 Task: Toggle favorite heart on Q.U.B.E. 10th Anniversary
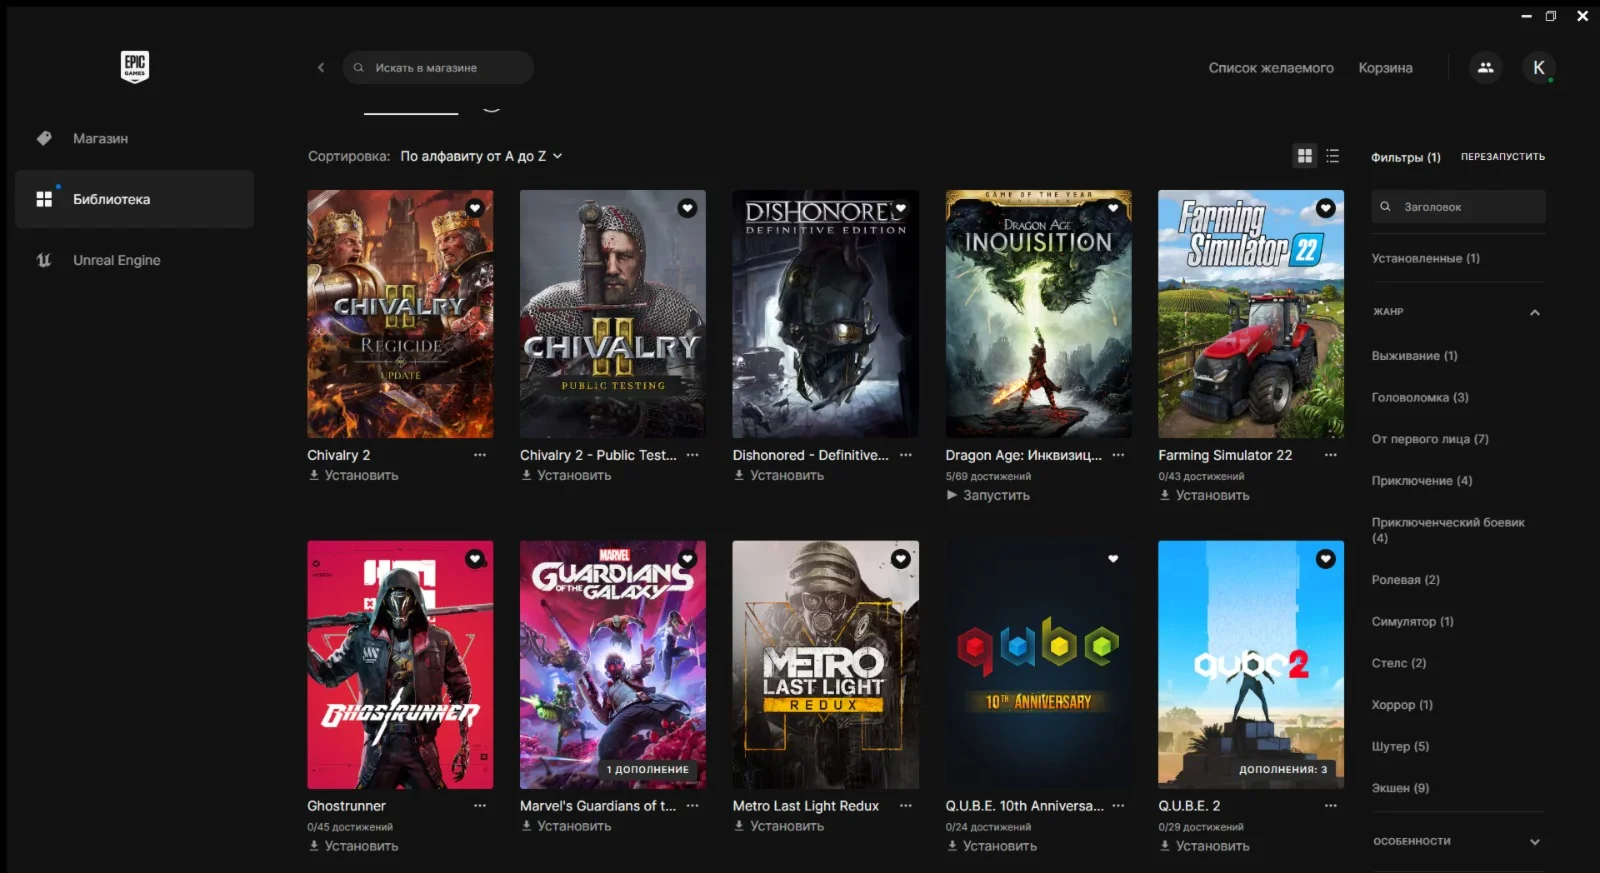click(1113, 559)
